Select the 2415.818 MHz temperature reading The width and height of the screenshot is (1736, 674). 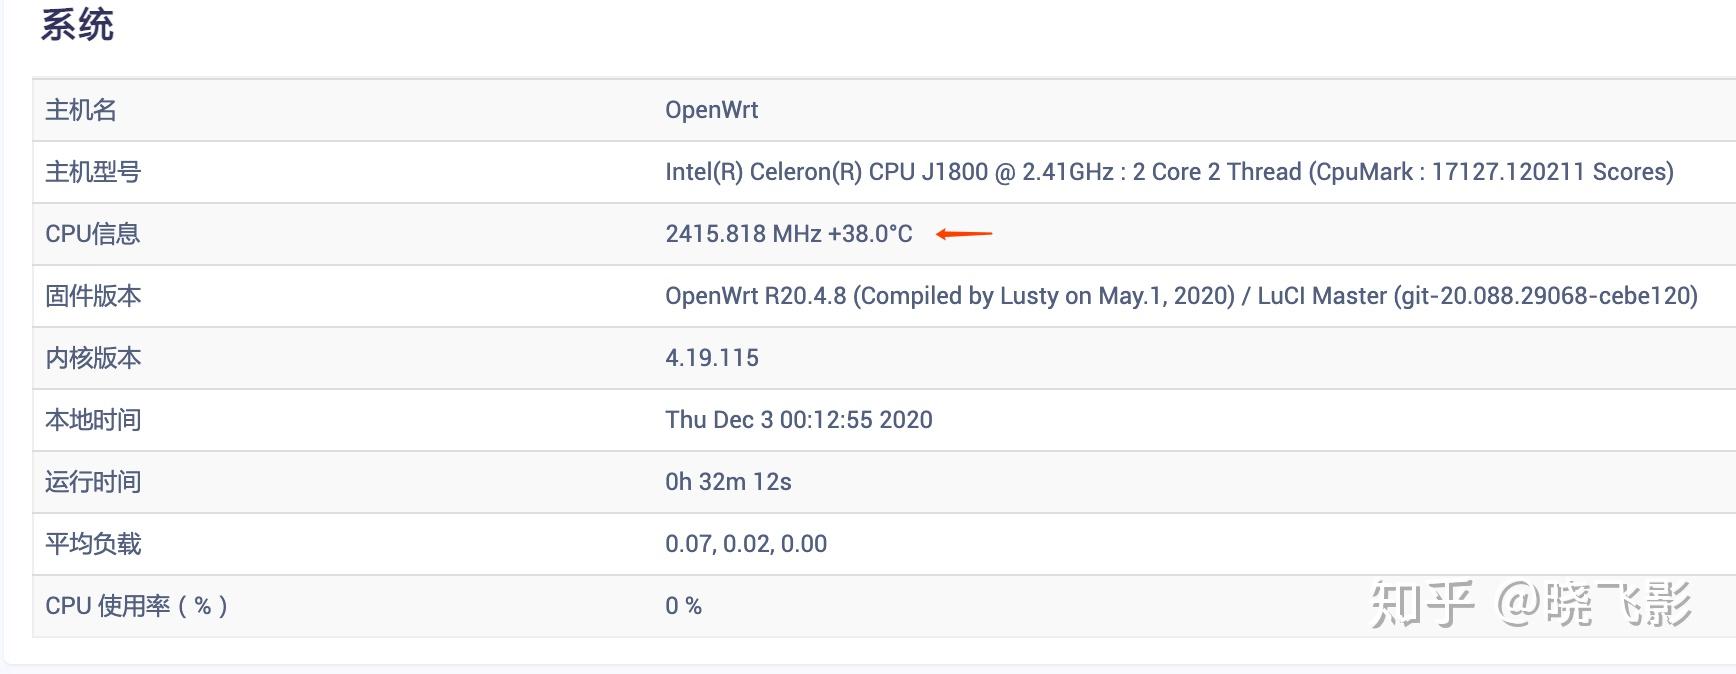tap(788, 234)
